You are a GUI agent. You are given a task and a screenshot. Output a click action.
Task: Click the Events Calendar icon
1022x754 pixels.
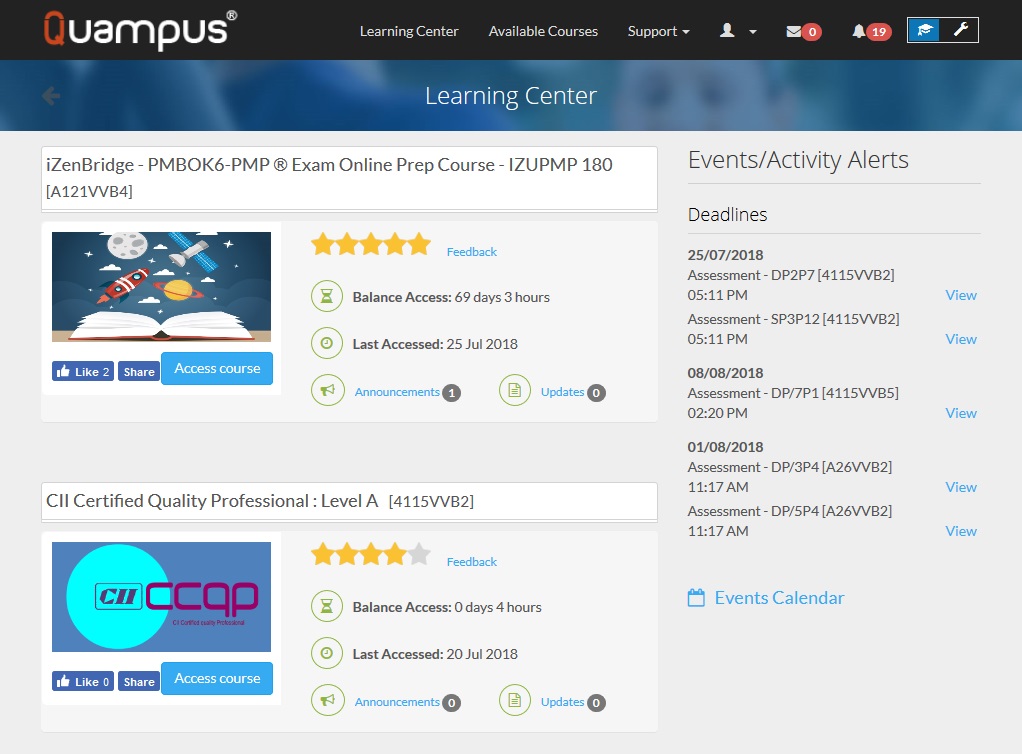click(x=697, y=598)
